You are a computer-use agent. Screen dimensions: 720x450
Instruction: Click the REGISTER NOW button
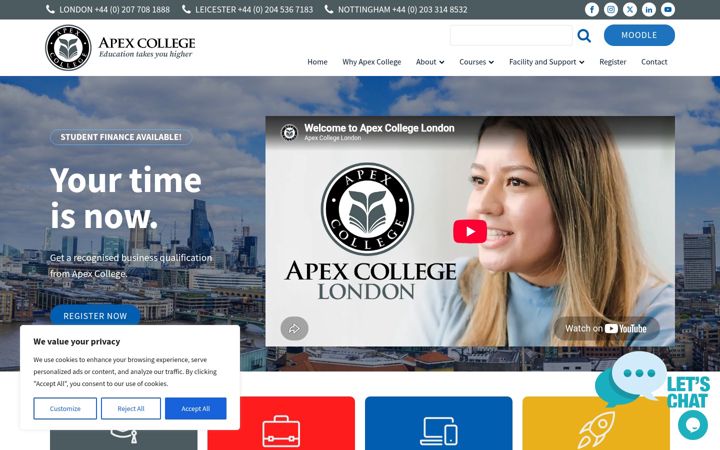[x=95, y=316]
